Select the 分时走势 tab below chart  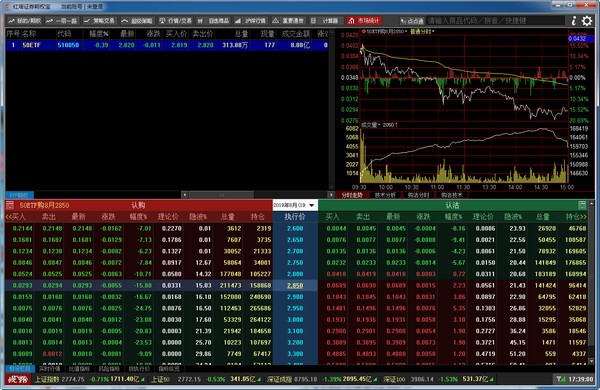352,195
